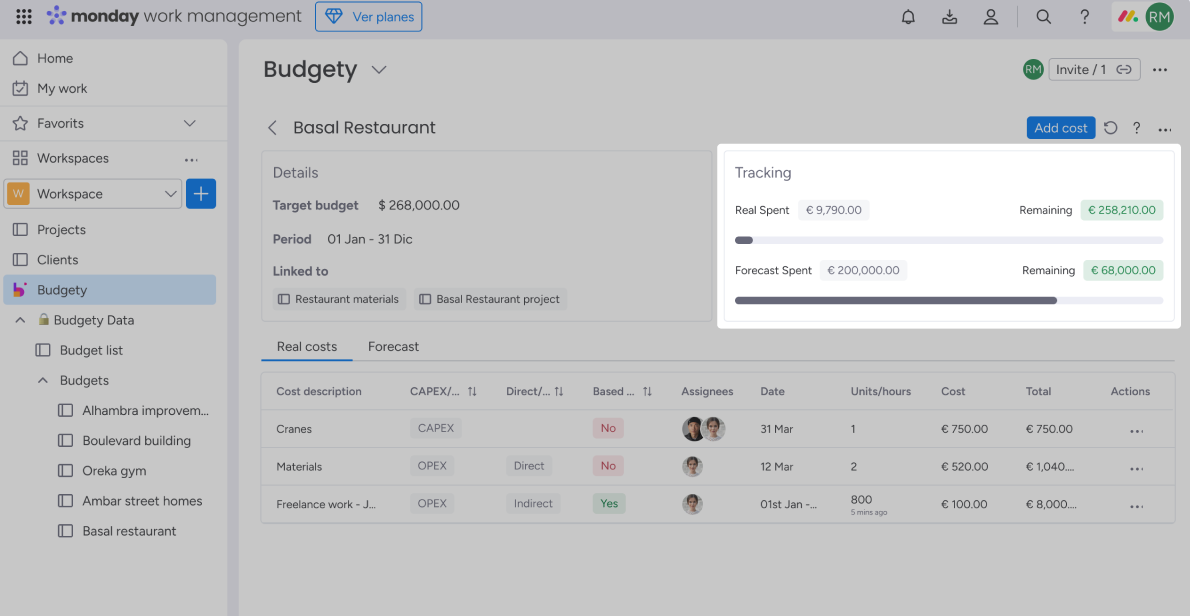This screenshot has height=616, width=1190.
Task: Invite team members via the person icon
Action: 991,16
